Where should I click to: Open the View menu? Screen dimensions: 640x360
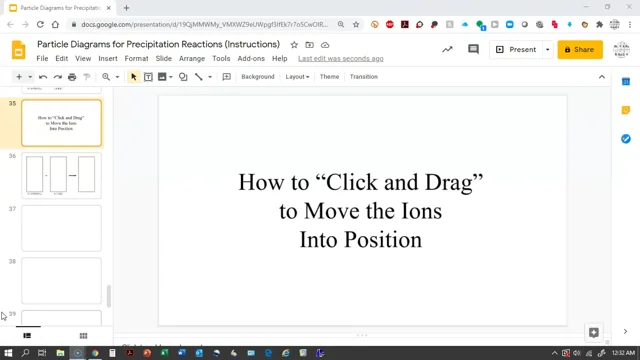pyautogui.click(x=83, y=58)
